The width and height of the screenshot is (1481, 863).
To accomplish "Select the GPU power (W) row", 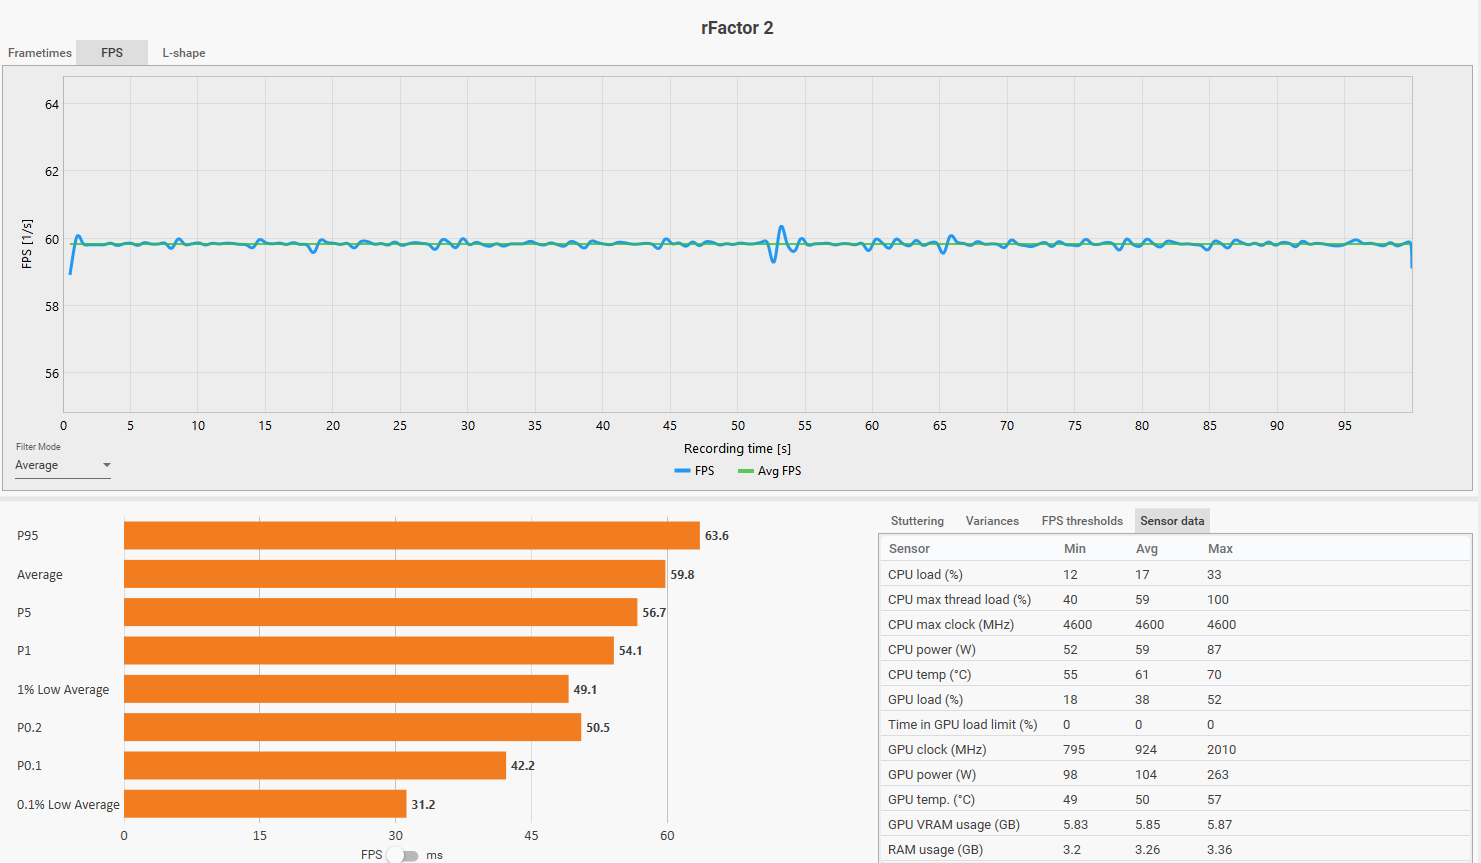I will click(x=1175, y=774).
